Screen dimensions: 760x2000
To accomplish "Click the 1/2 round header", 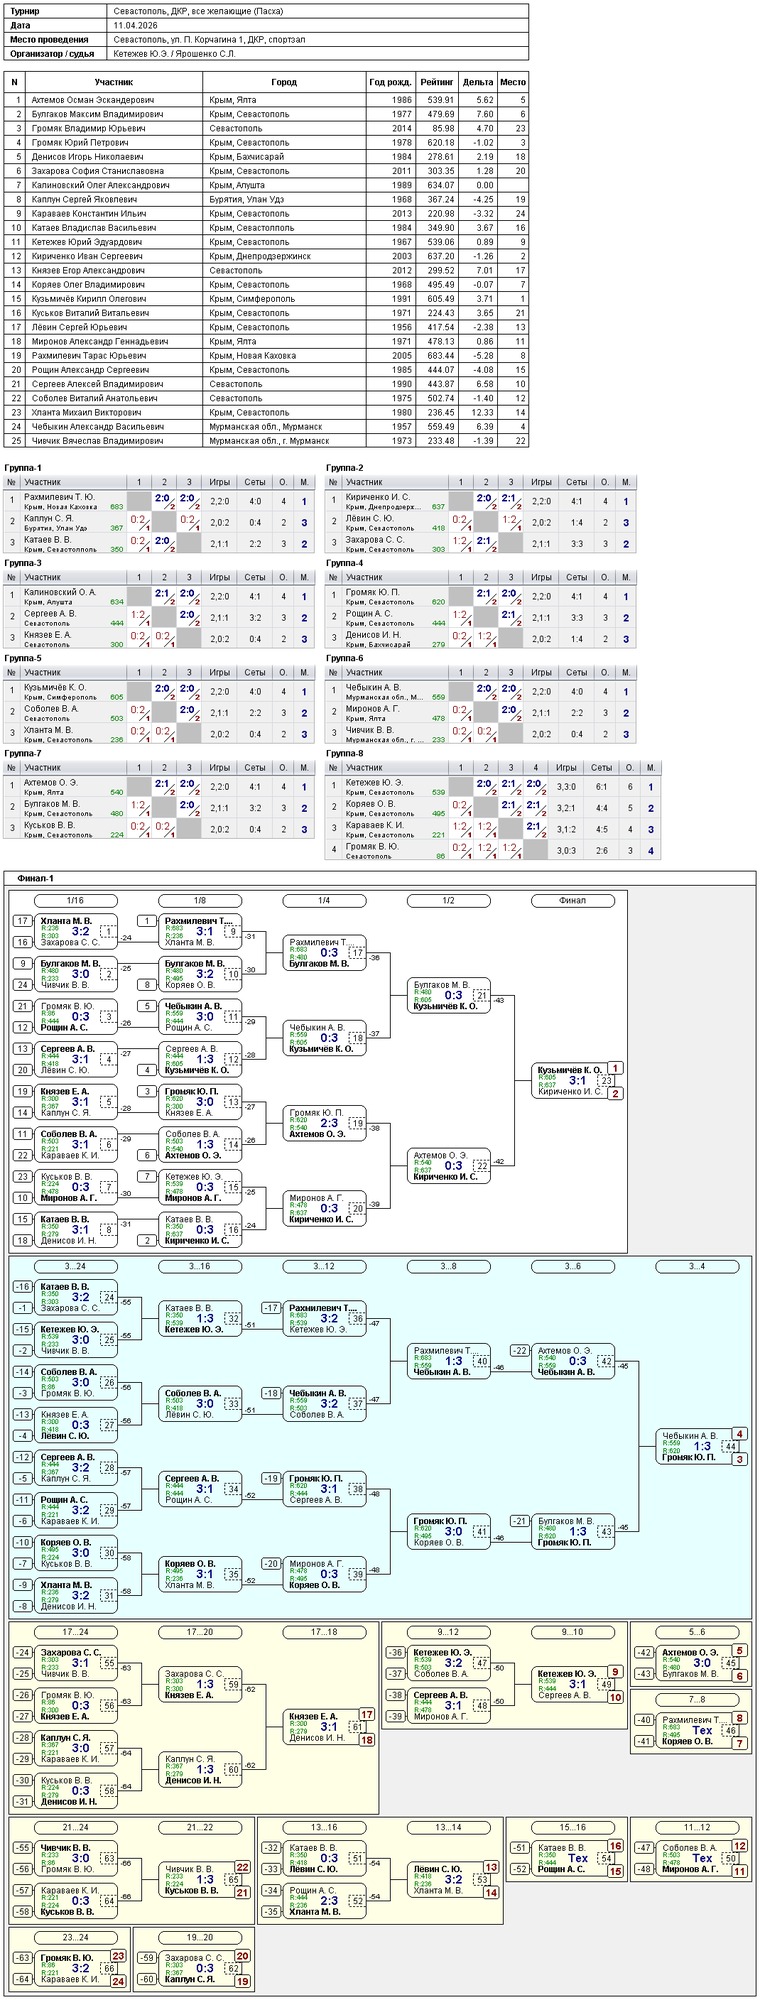I will (448, 901).
